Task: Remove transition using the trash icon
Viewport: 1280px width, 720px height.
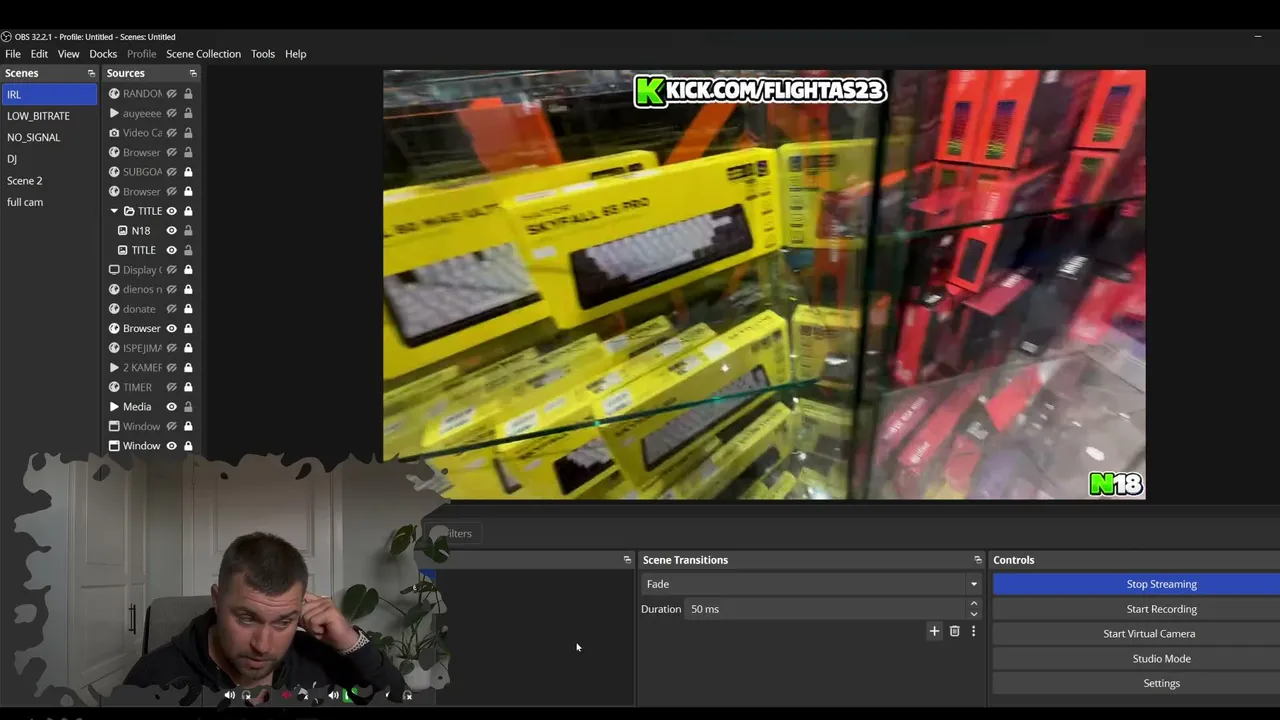Action: coord(954,631)
